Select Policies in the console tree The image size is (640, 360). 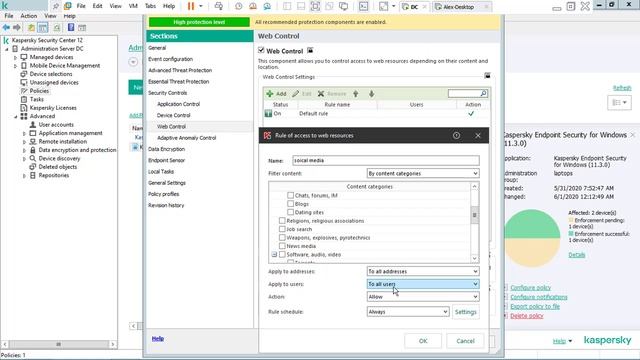tap(39, 91)
